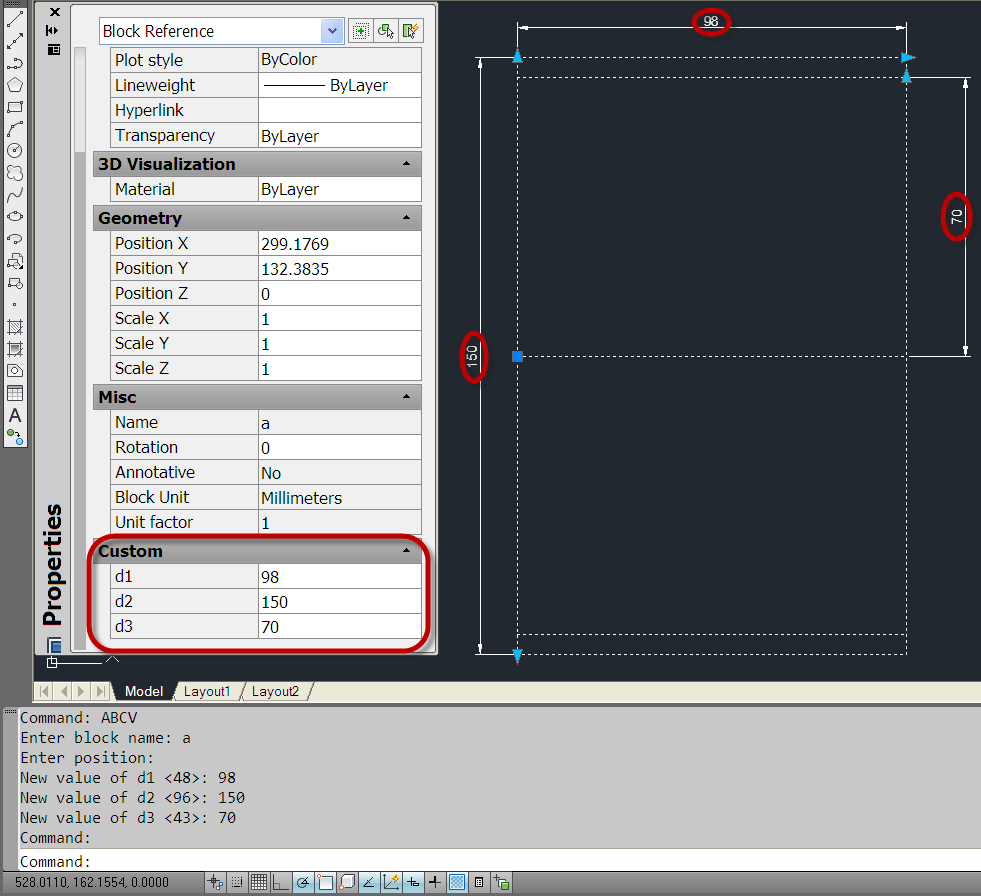981x896 pixels.
Task: Toggle Dynamic Input in status bar
Action: [413, 882]
